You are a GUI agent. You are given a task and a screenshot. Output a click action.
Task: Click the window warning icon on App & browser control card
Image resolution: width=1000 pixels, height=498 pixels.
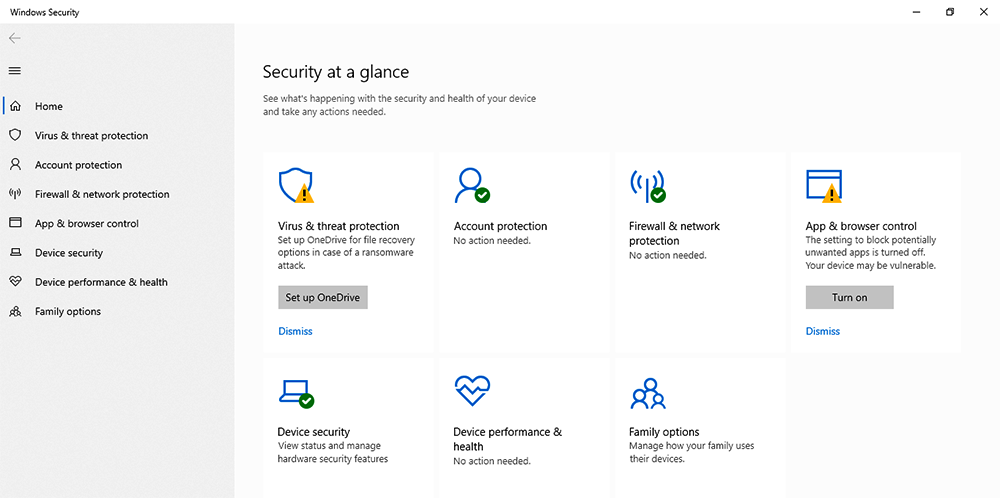pyautogui.click(x=824, y=186)
